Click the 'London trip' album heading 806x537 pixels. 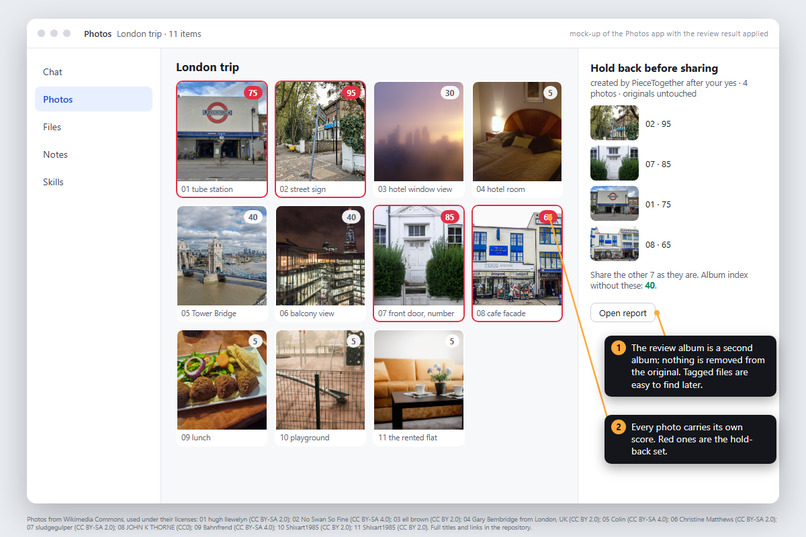click(207, 67)
